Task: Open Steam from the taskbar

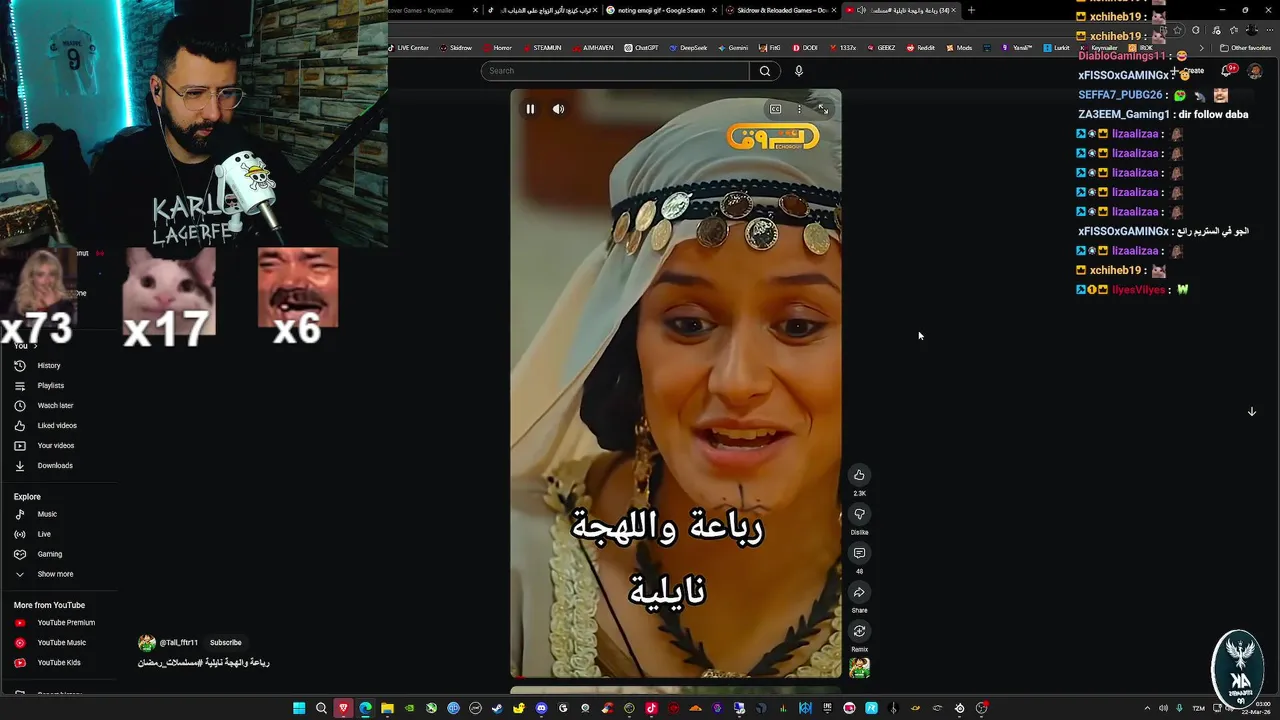Action: tap(497, 708)
